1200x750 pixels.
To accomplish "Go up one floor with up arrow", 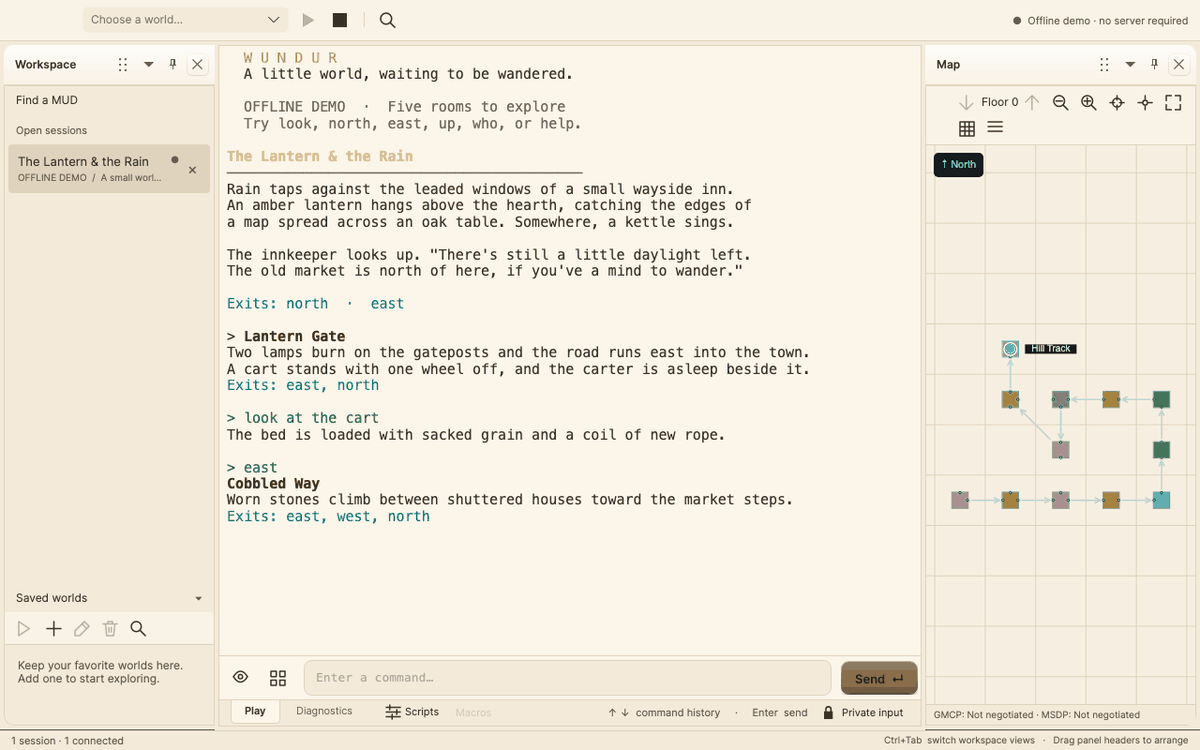I will [x=1032, y=102].
